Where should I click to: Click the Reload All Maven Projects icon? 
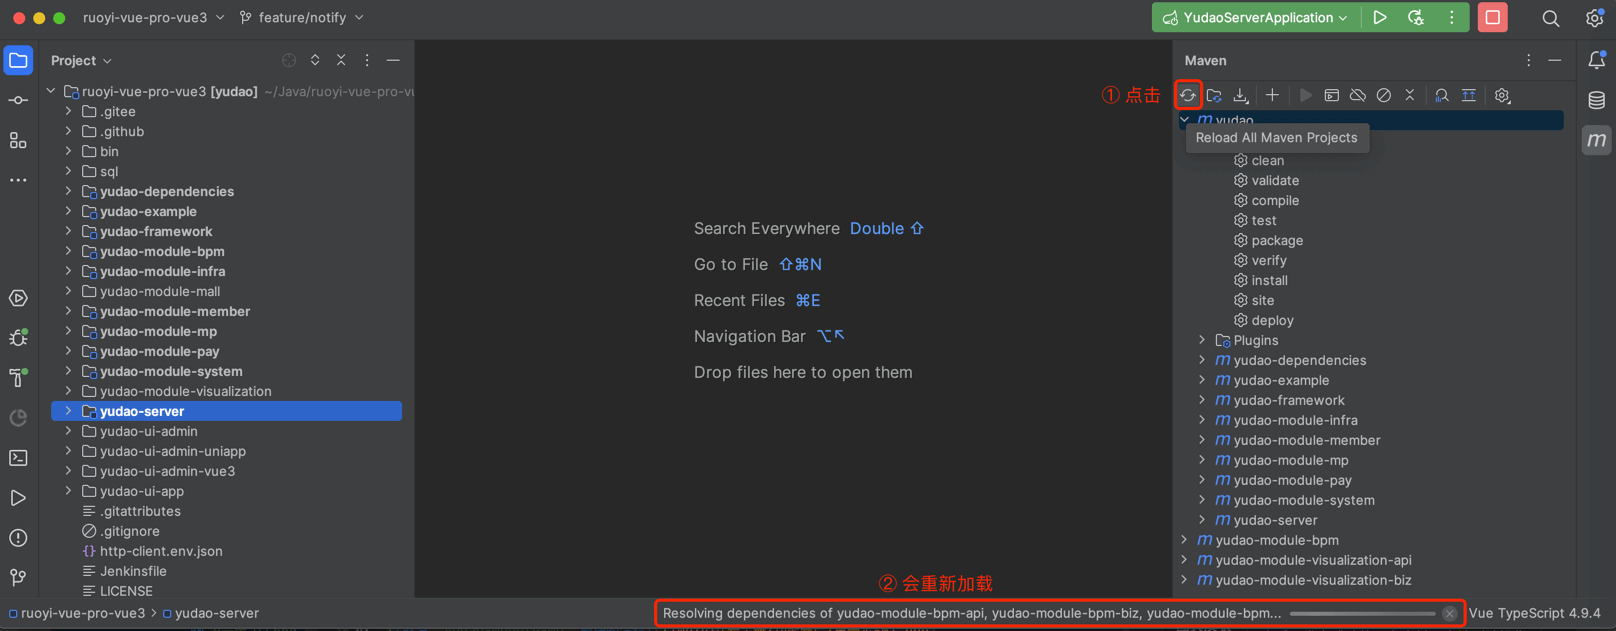[x=1187, y=96]
